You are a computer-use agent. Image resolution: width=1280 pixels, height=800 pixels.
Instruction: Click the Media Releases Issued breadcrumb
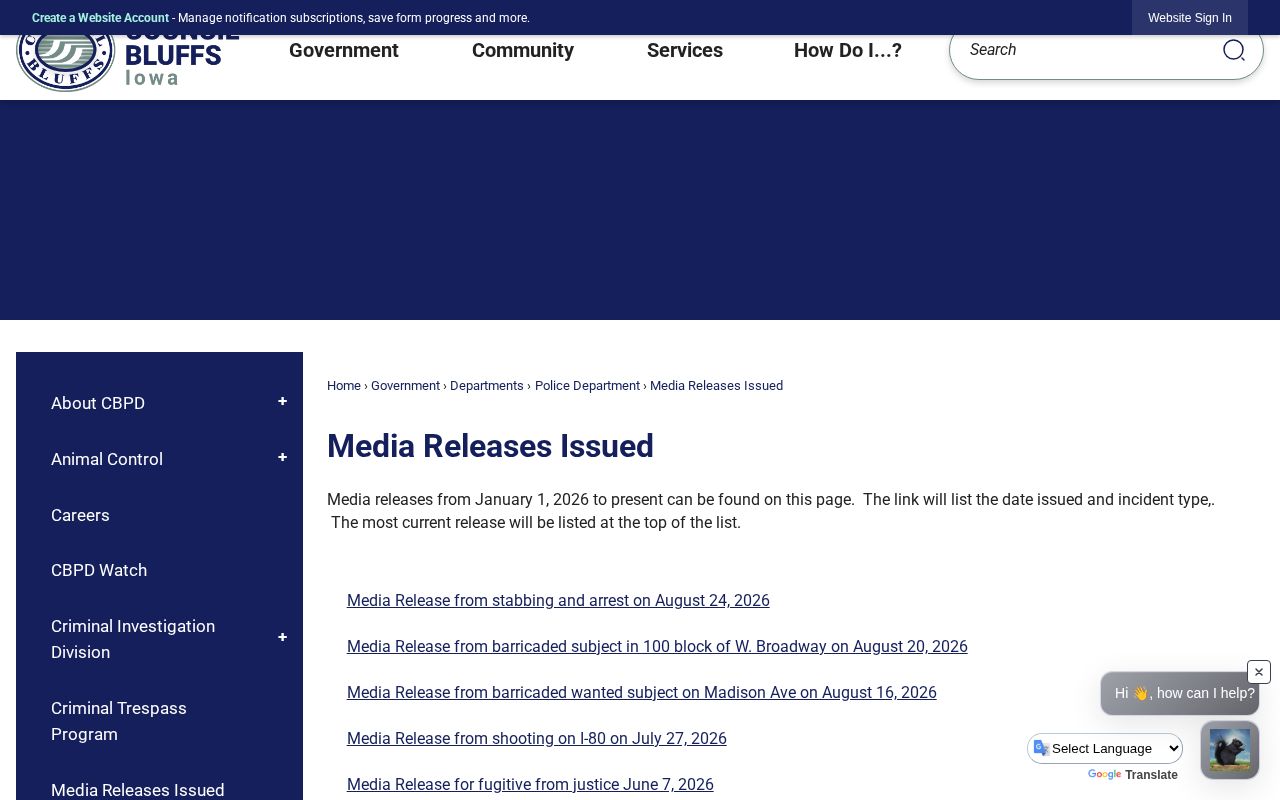[716, 386]
